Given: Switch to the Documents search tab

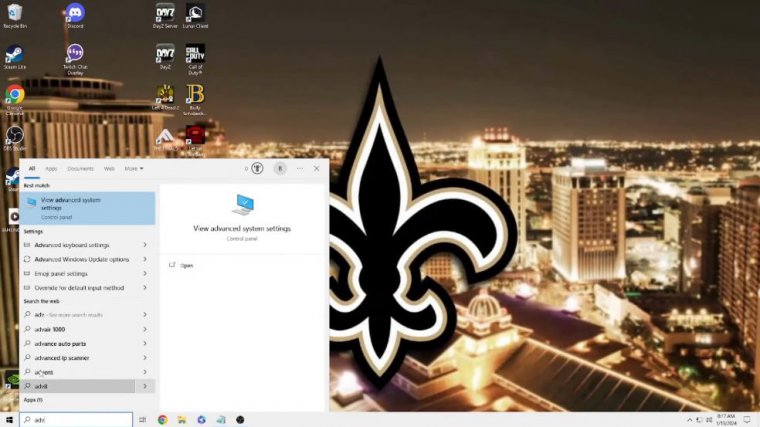Looking at the screenshot, I should (81, 169).
